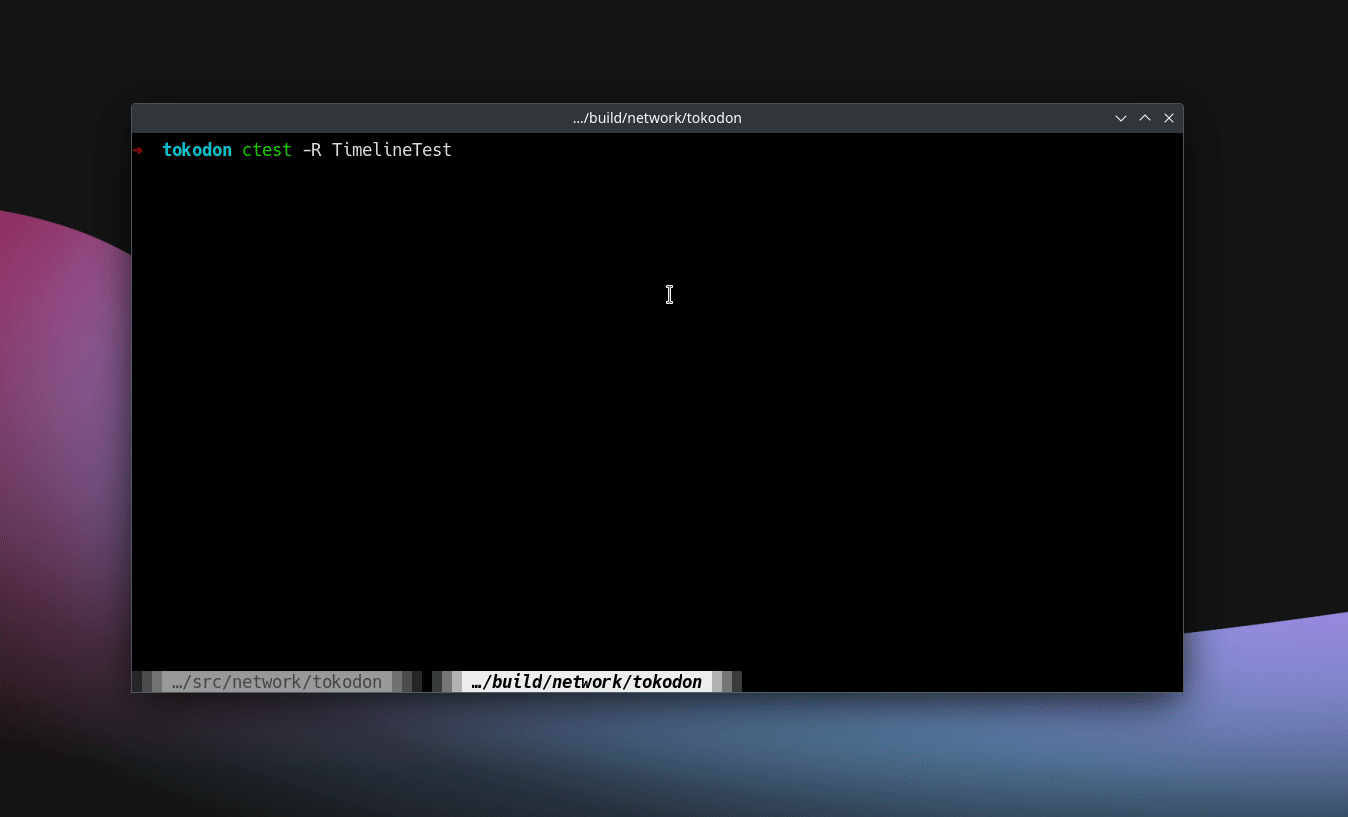
Task: Click the striped right edge of the build tab
Action: coord(727,682)
